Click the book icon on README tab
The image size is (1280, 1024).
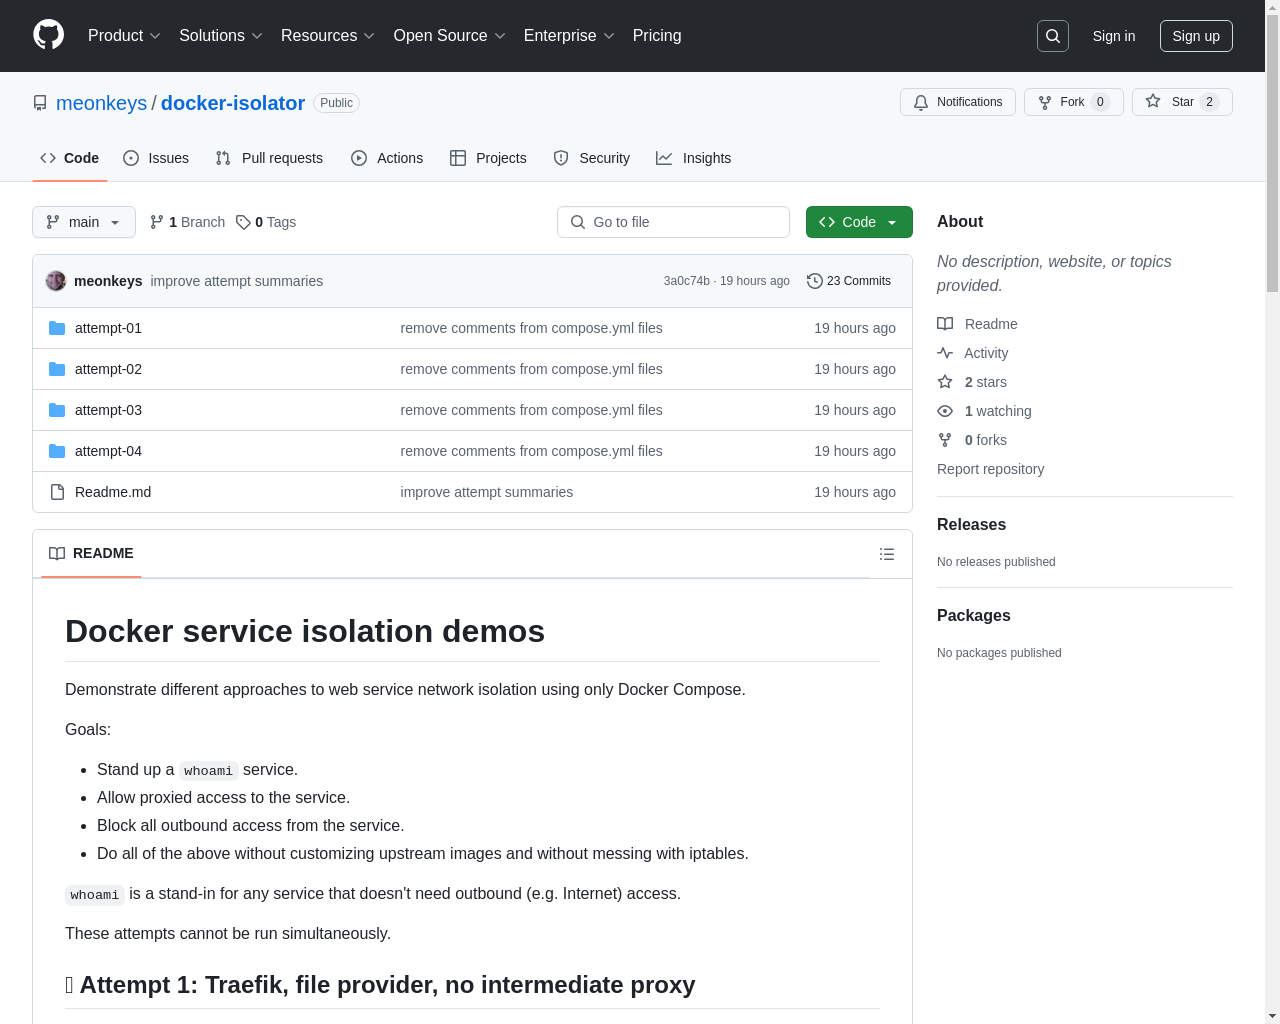tap(57, 554)
